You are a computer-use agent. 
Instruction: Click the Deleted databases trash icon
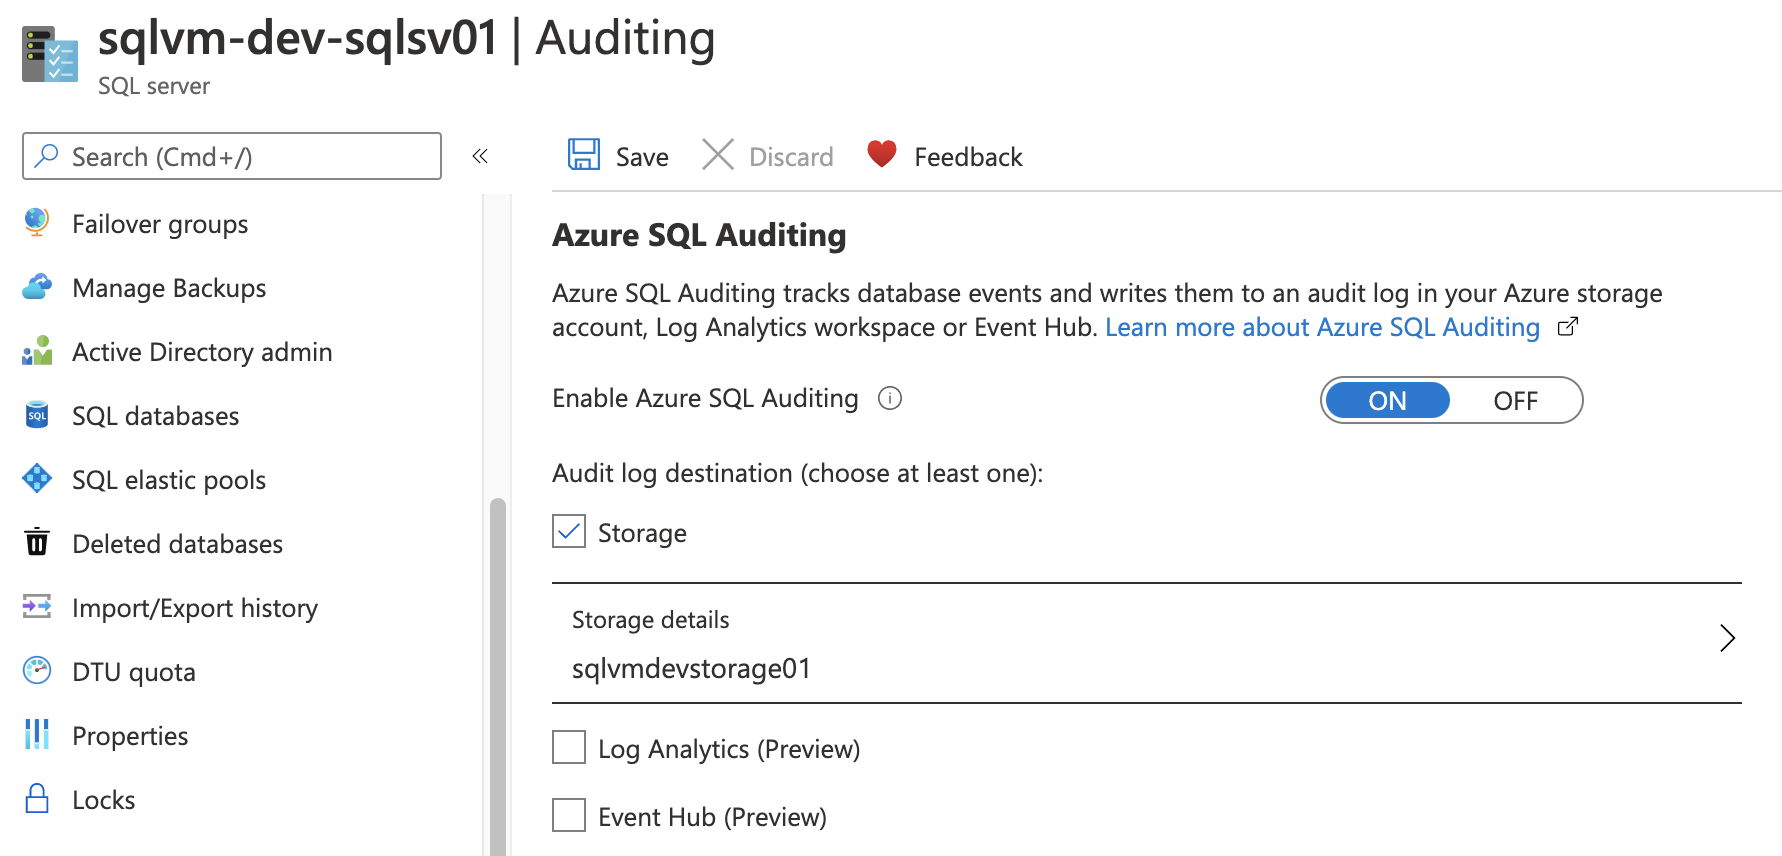37,542
